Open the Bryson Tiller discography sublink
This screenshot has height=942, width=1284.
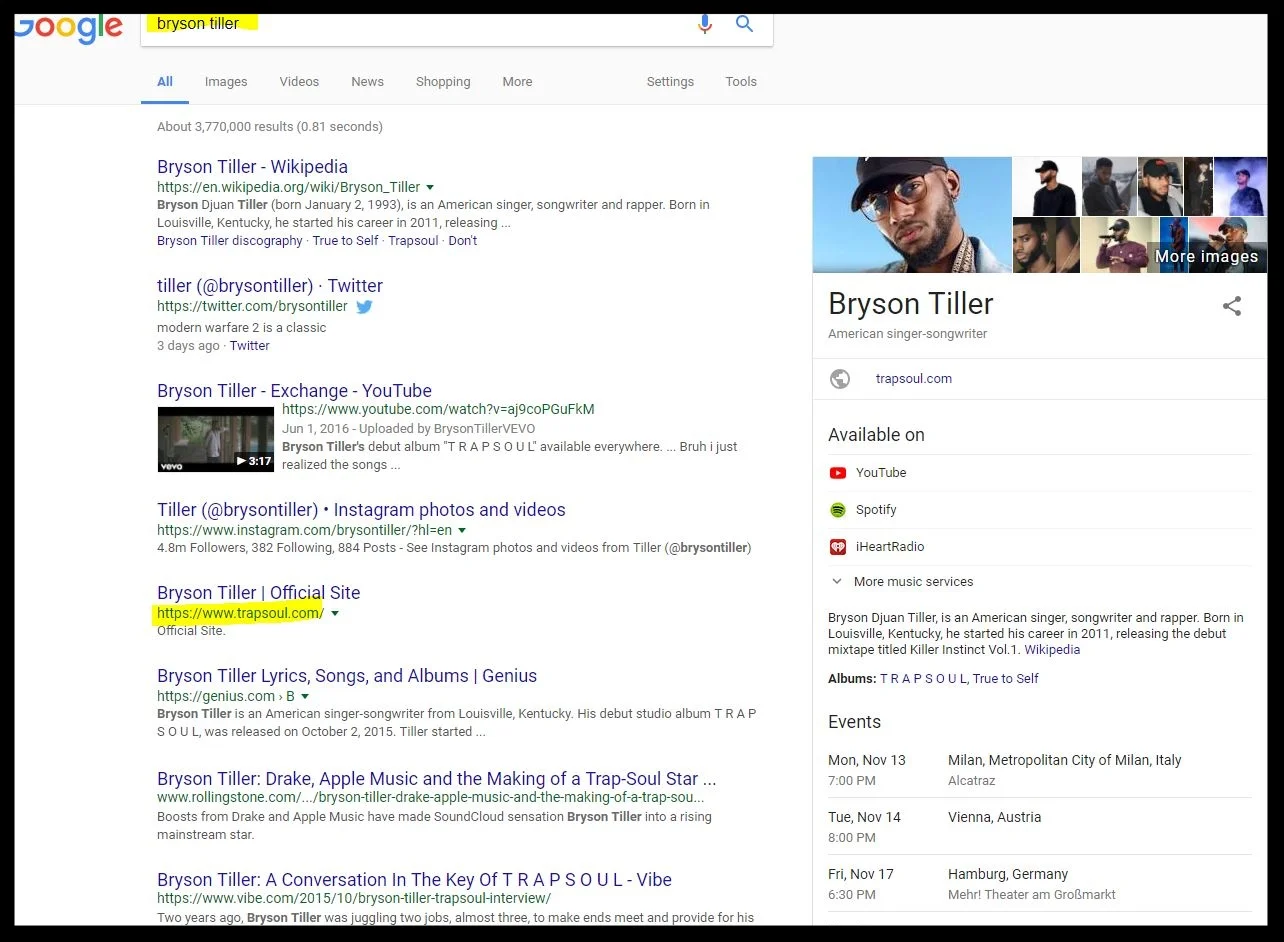click(230, 241)
